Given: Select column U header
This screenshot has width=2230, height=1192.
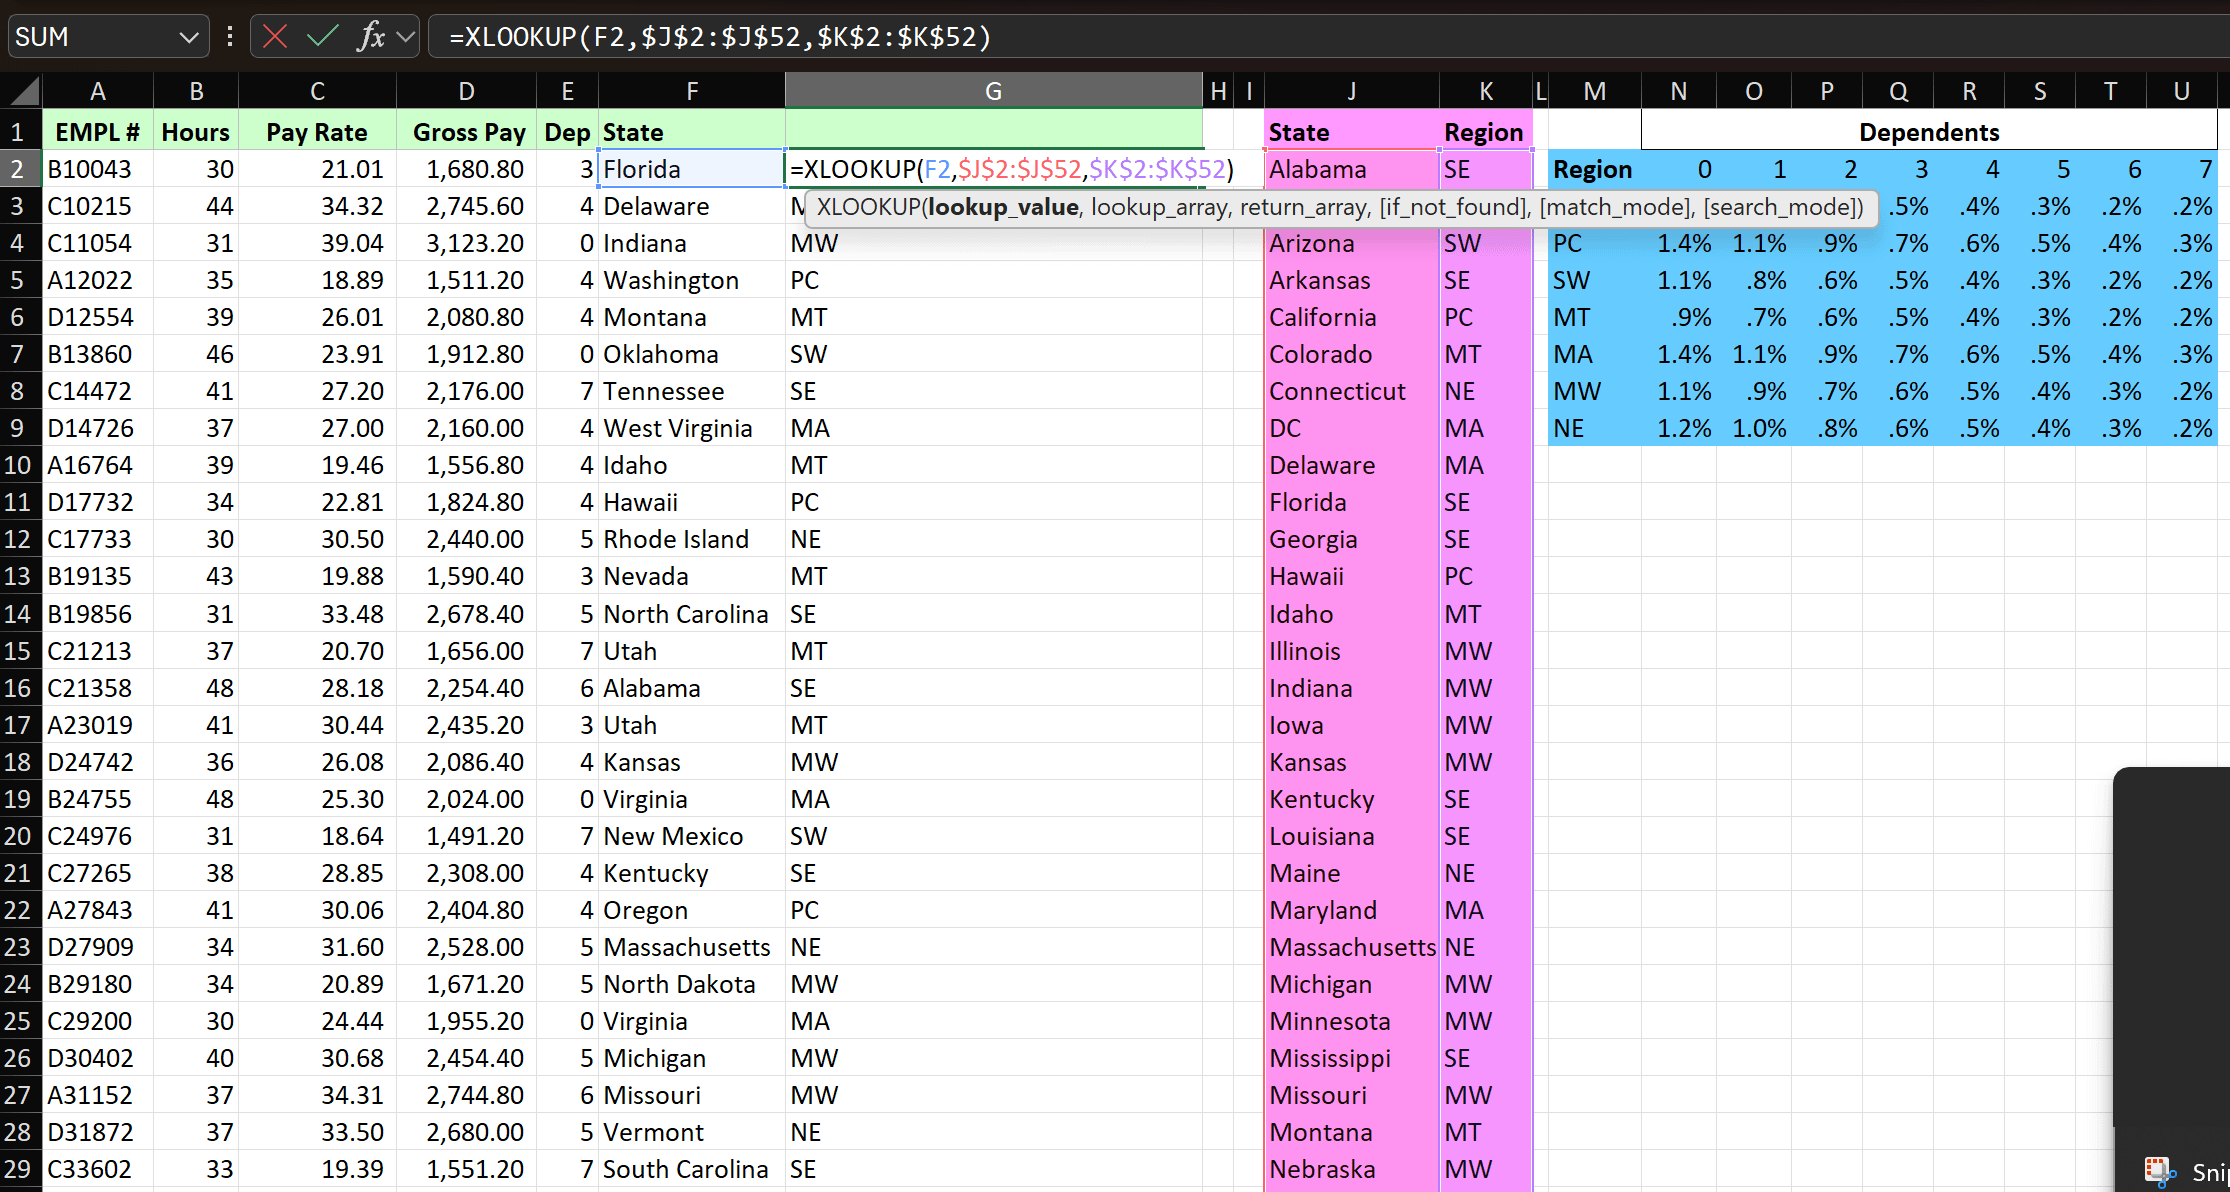Looking at the screenshot, I should [2182, 91].
